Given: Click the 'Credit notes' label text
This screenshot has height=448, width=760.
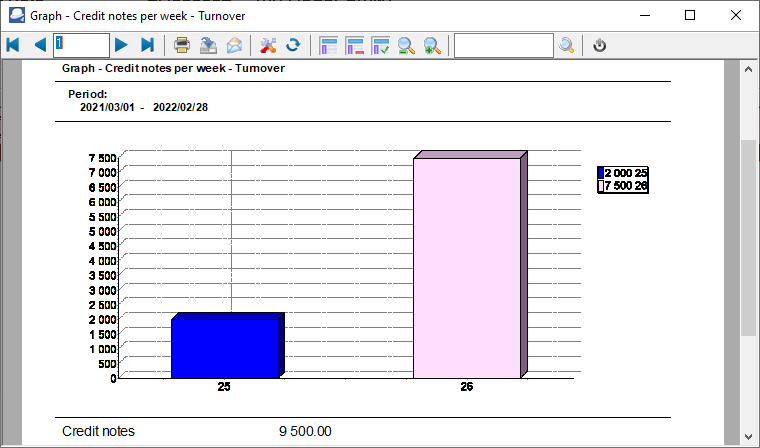Looking at the screenshot, I should 98,432.
